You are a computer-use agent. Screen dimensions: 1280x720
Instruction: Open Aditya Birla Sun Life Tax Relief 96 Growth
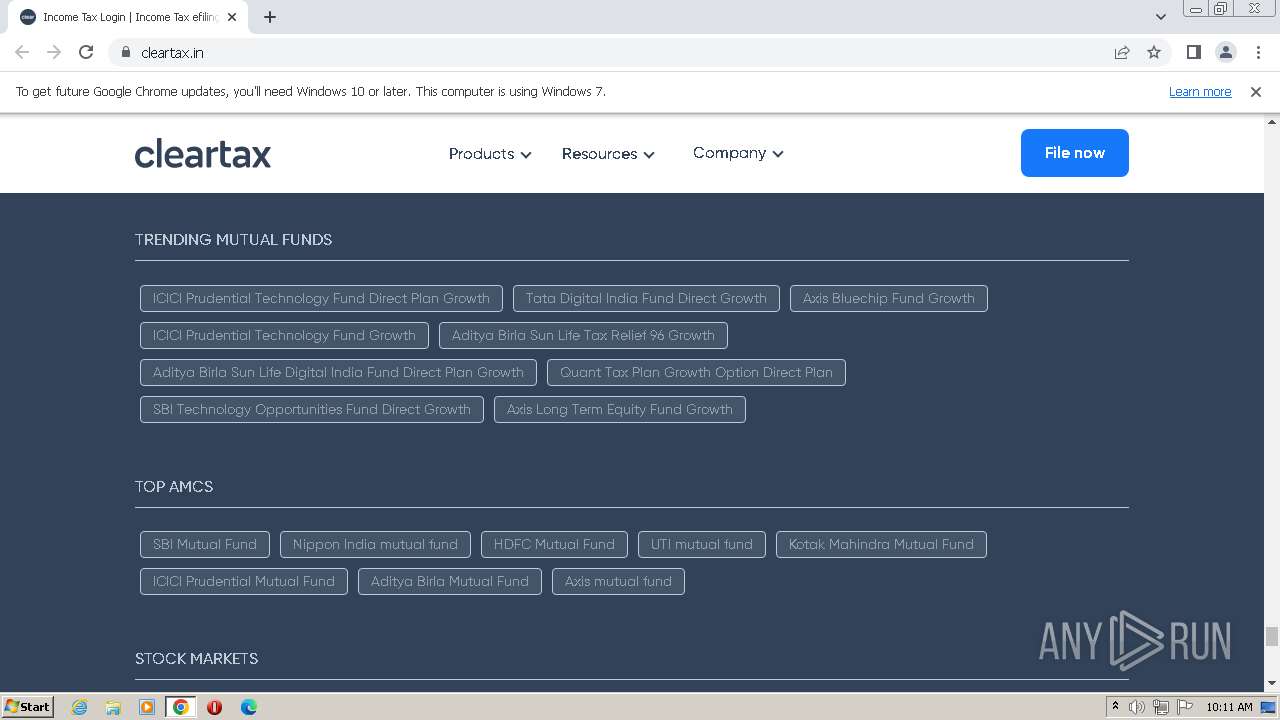pyautogui.click(x=583, y=335)
